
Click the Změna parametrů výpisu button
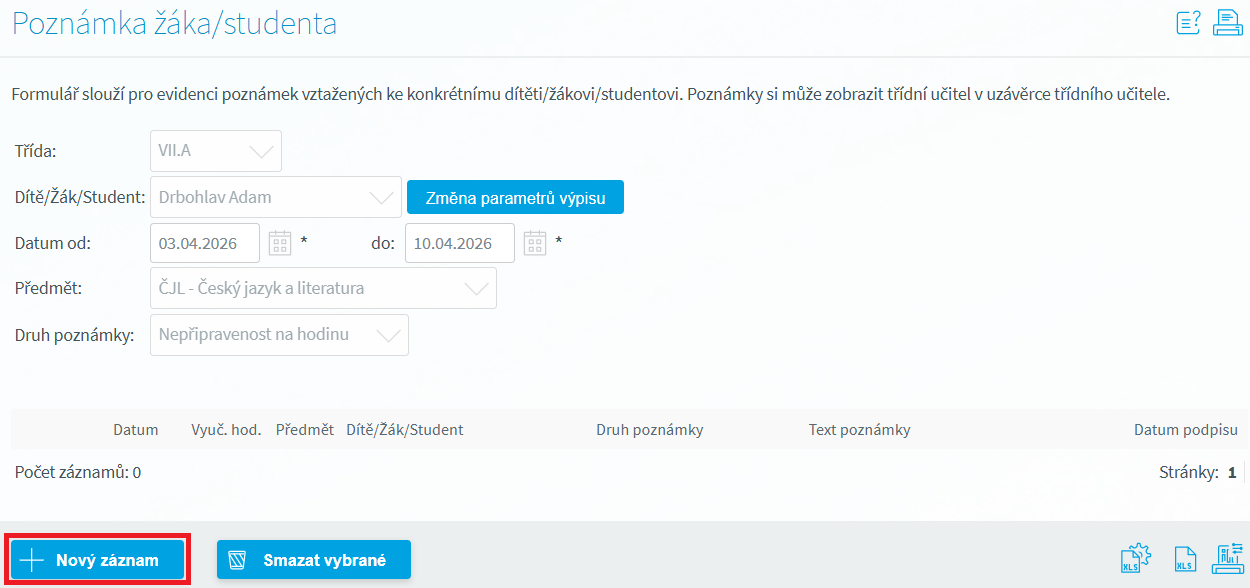[x=515, y=198]
